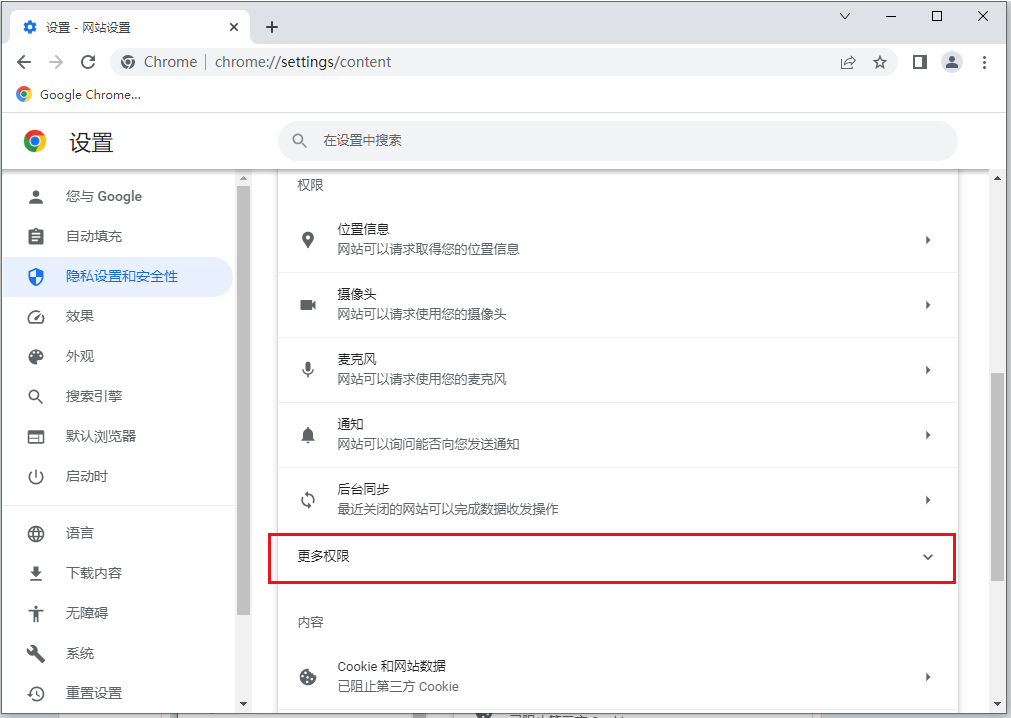1011x718 pixels.
Task: Click the Cookie 和网站数据 title
Action: [391, 666]
